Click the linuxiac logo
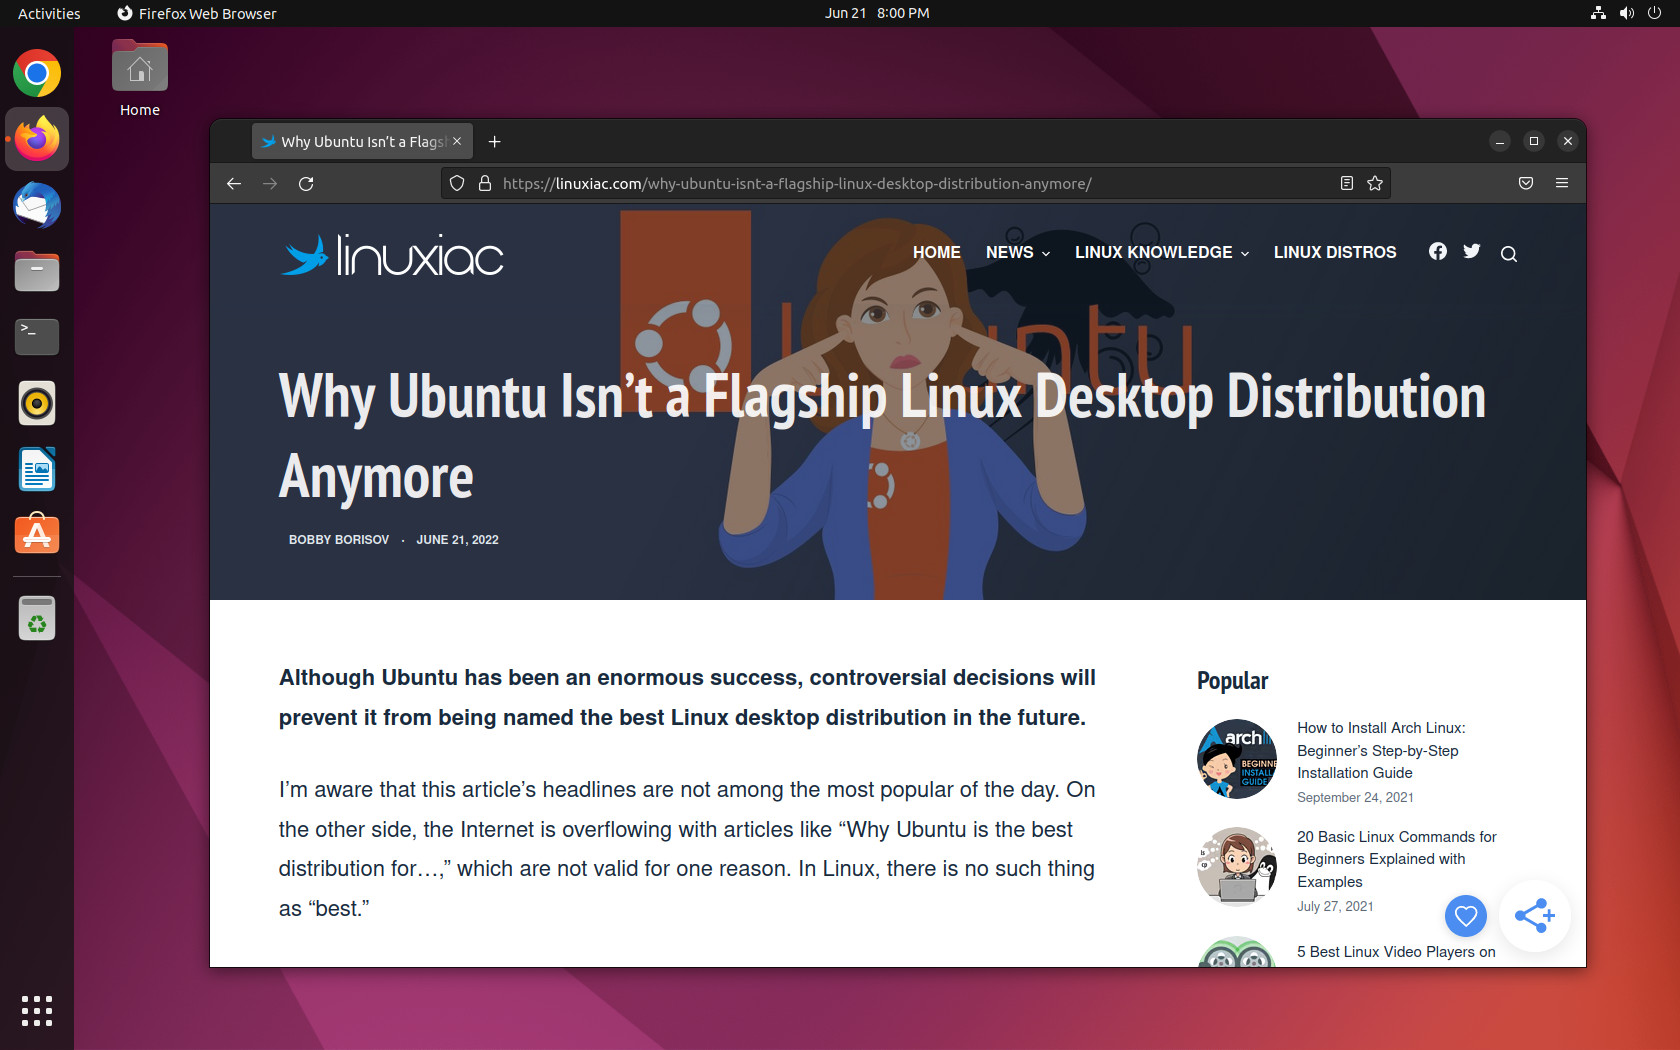Viewport: 1680px width, 1050px height. coord(392,256)
